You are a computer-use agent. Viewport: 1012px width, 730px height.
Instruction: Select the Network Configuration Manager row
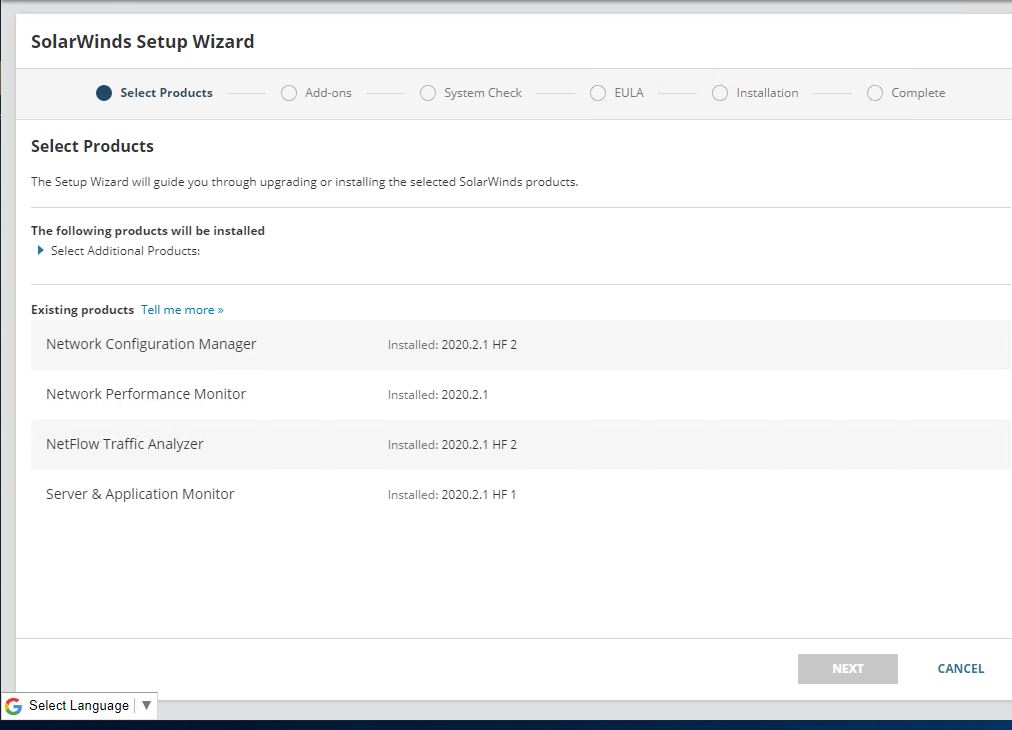pyautogui.click(x=520, y=345)
